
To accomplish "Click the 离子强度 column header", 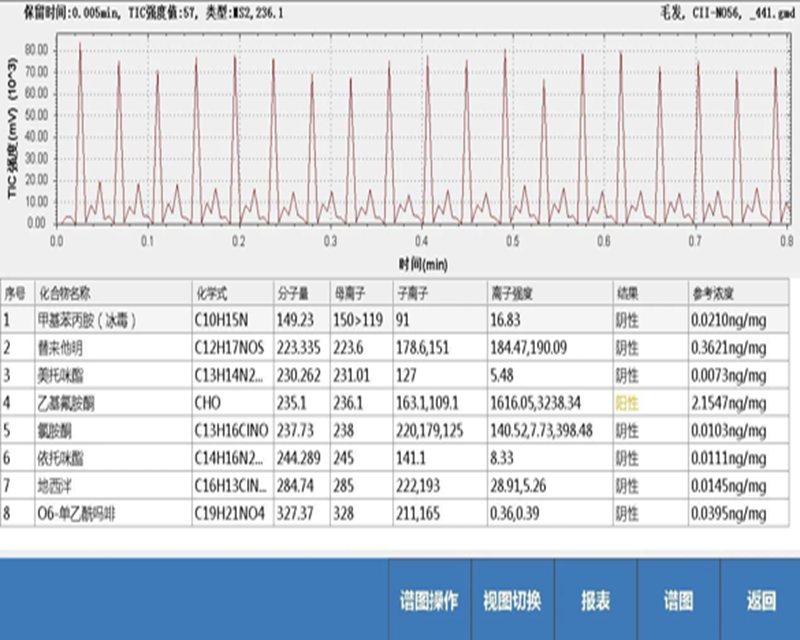I will pos(509,294).
